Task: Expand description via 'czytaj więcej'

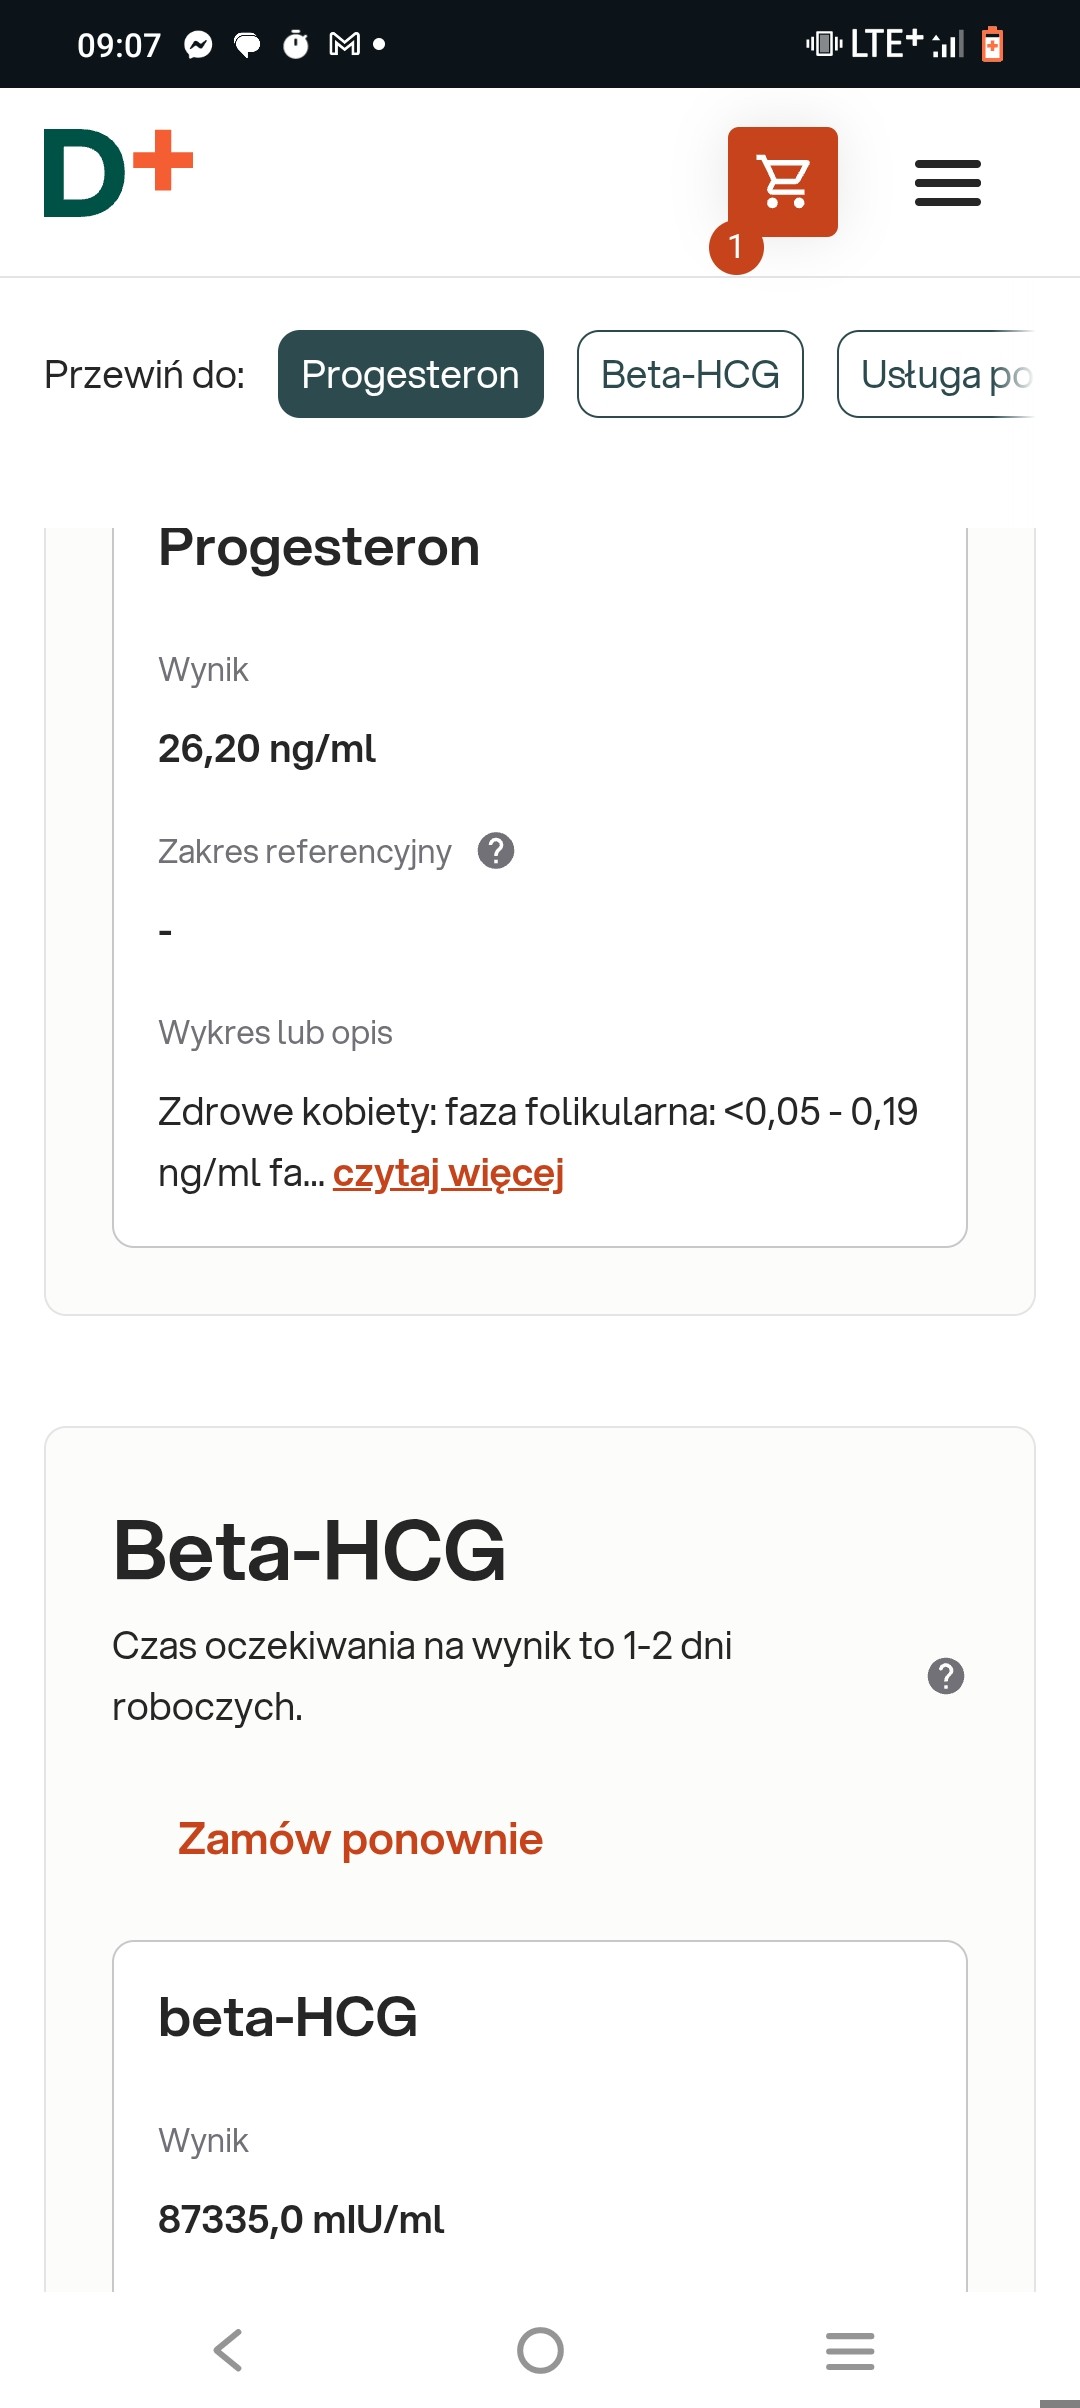Action: coord(448,1173)
